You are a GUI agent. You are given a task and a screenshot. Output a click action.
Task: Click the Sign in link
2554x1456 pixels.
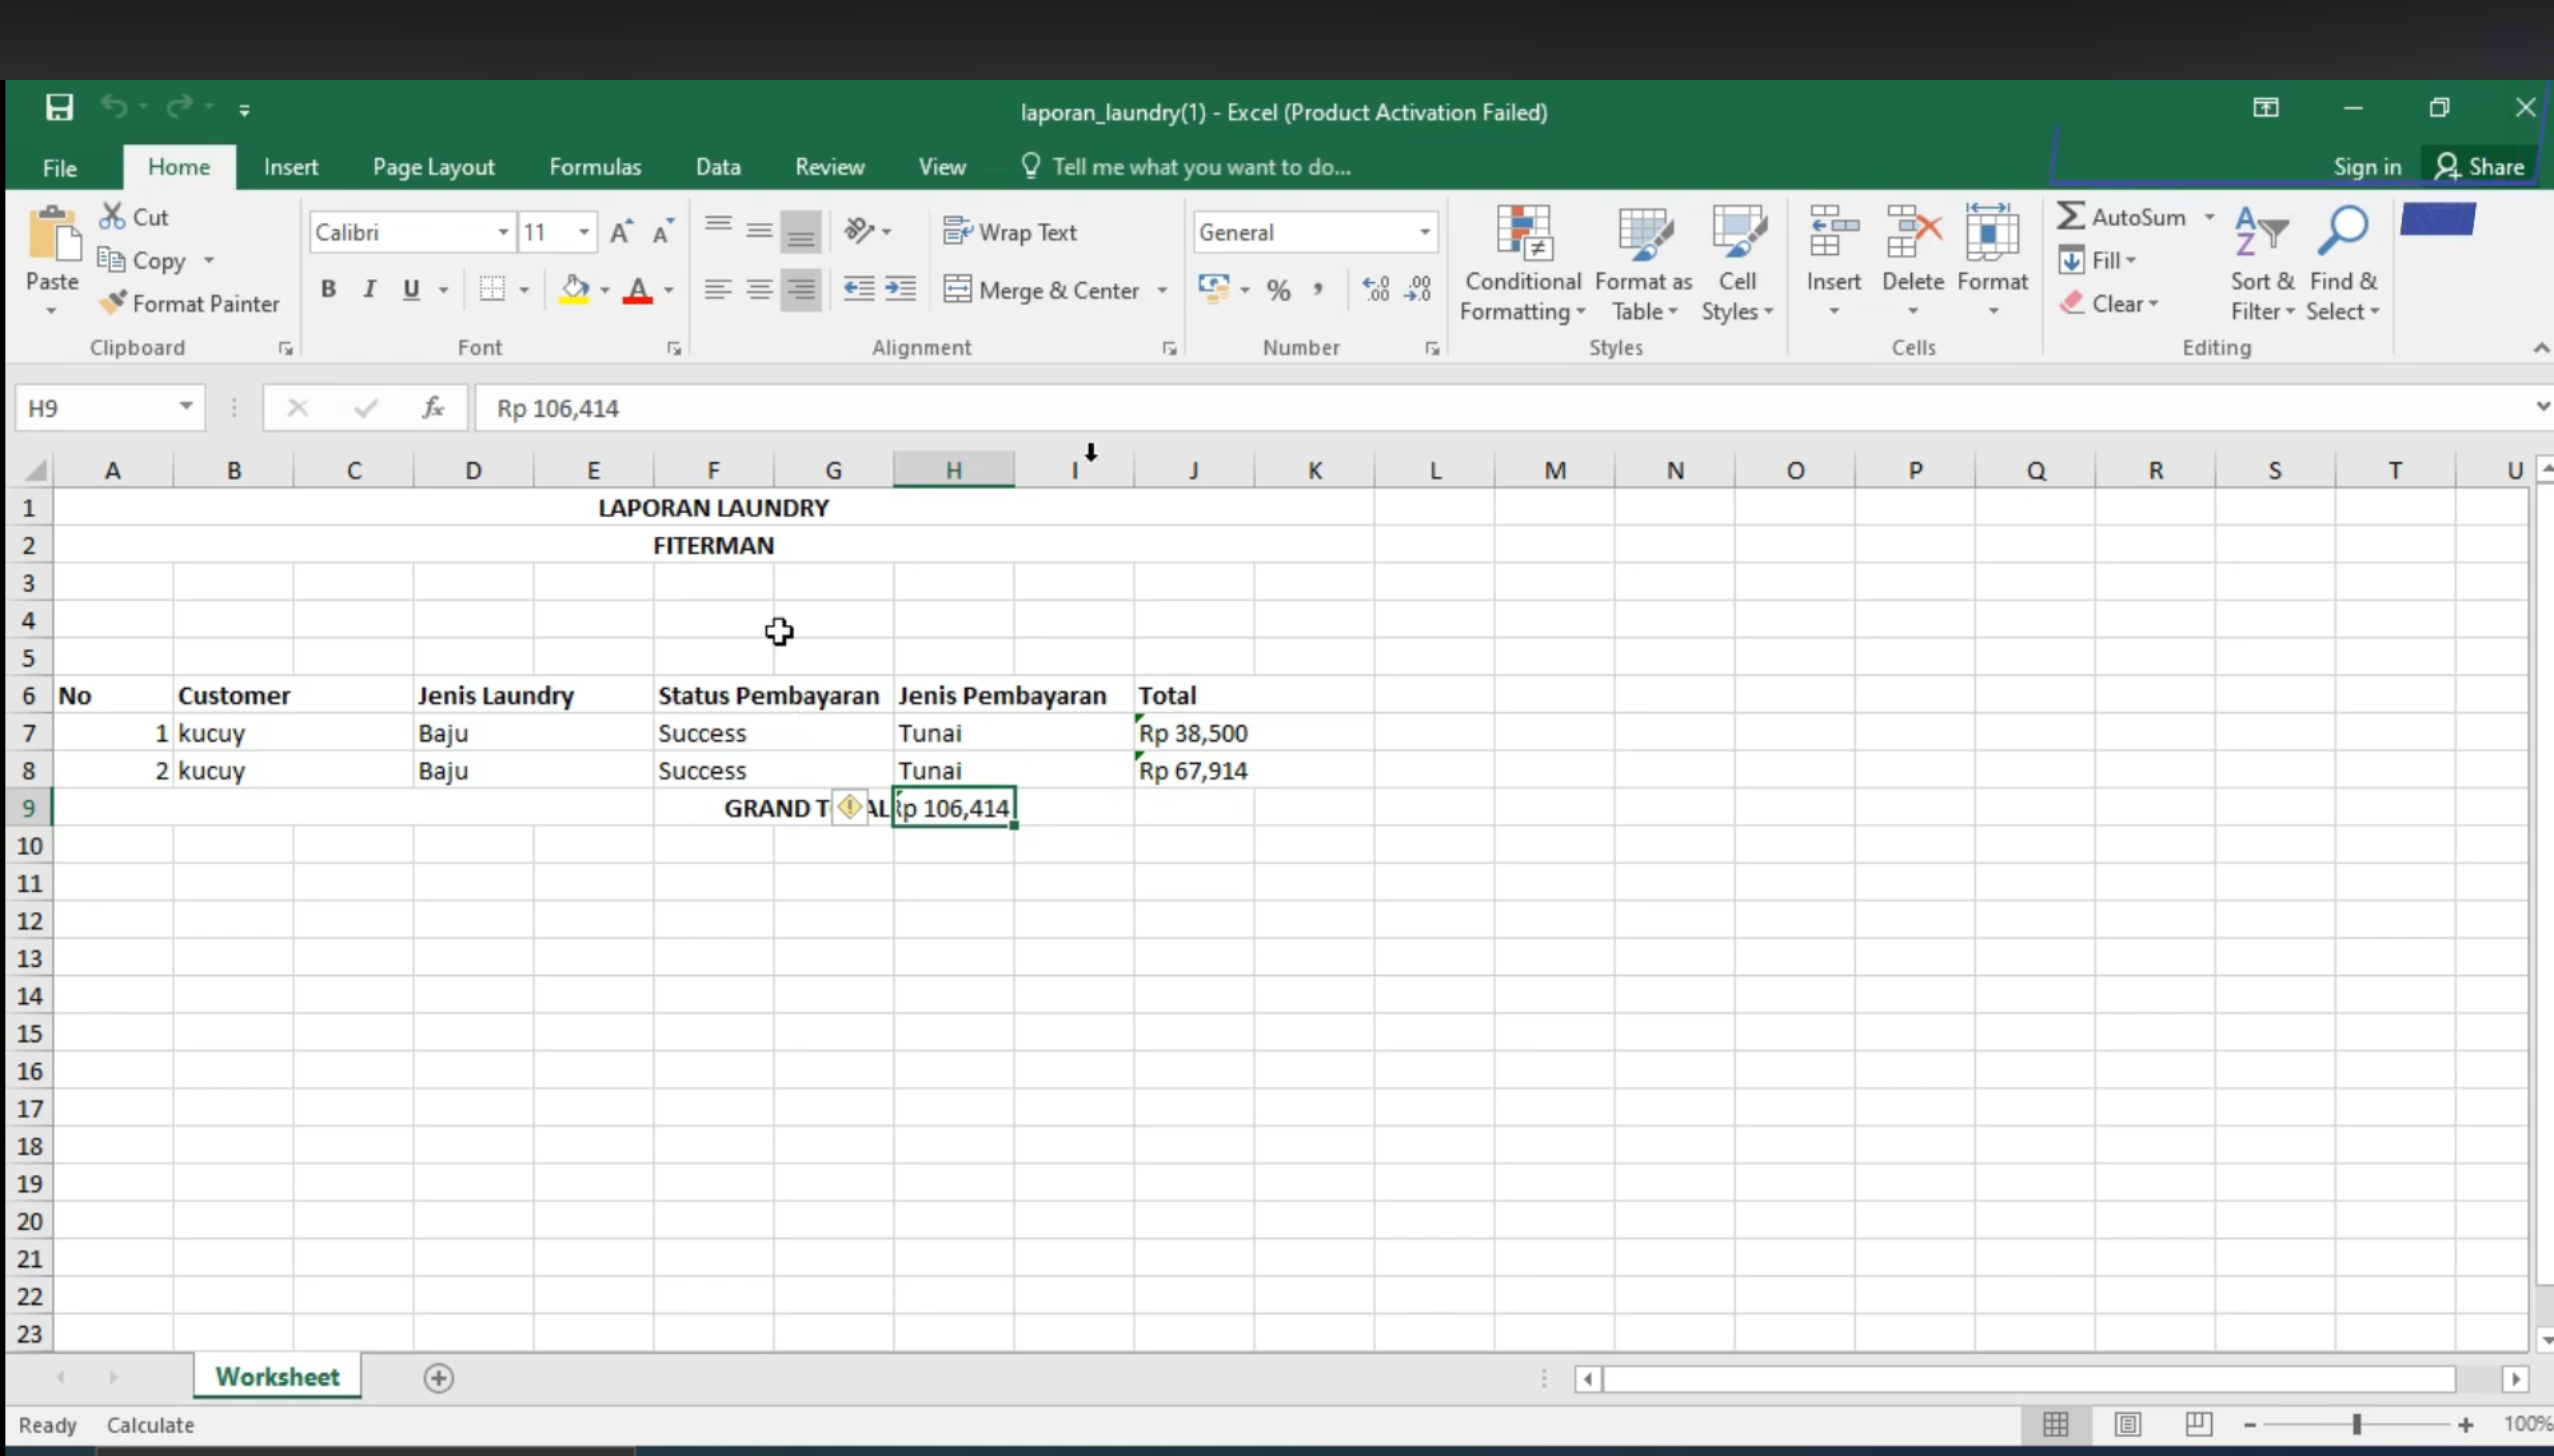(2367, 167)
